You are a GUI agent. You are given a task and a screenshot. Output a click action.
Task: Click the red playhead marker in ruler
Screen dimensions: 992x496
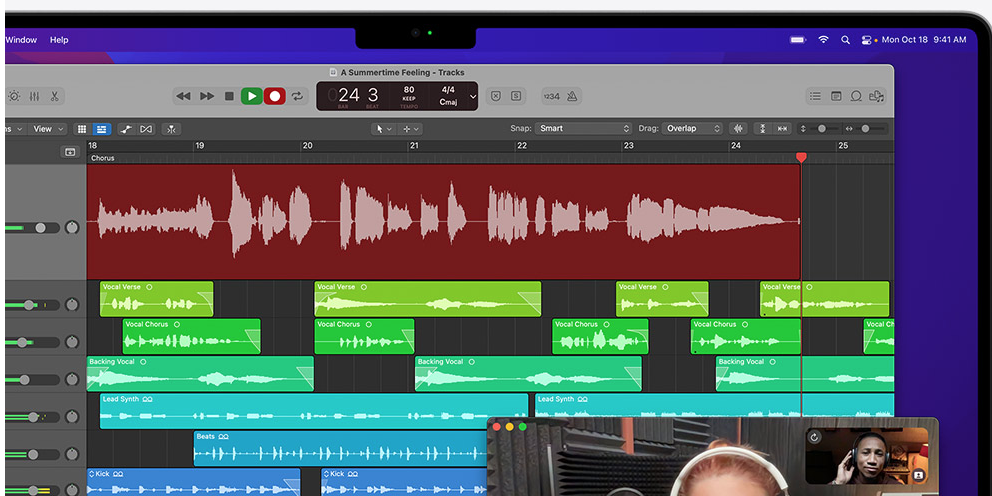point(801,157)
